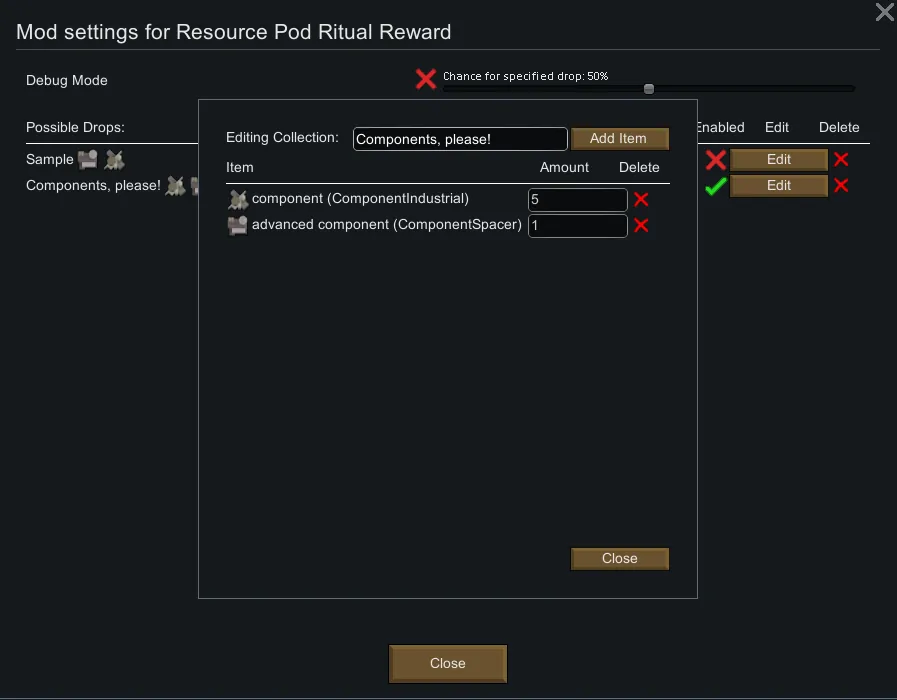Viewport: 897px width, 700px height.
Task: Focus the advanced component amount field
Action: (577, 226)
